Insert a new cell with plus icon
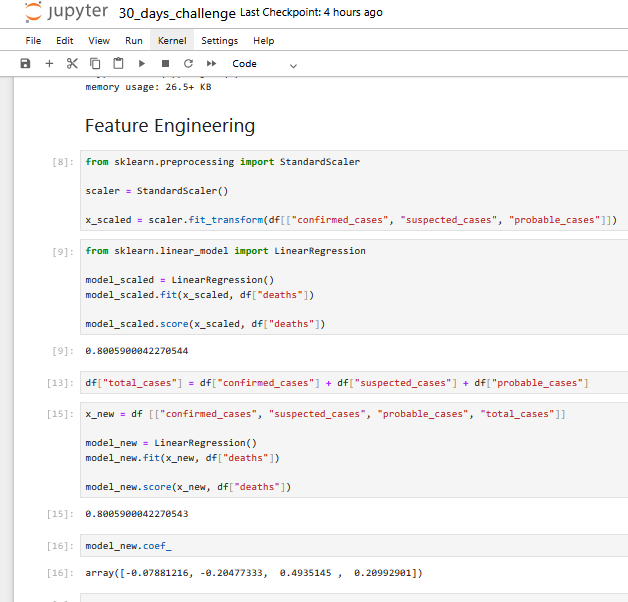 tap(49, 63)
